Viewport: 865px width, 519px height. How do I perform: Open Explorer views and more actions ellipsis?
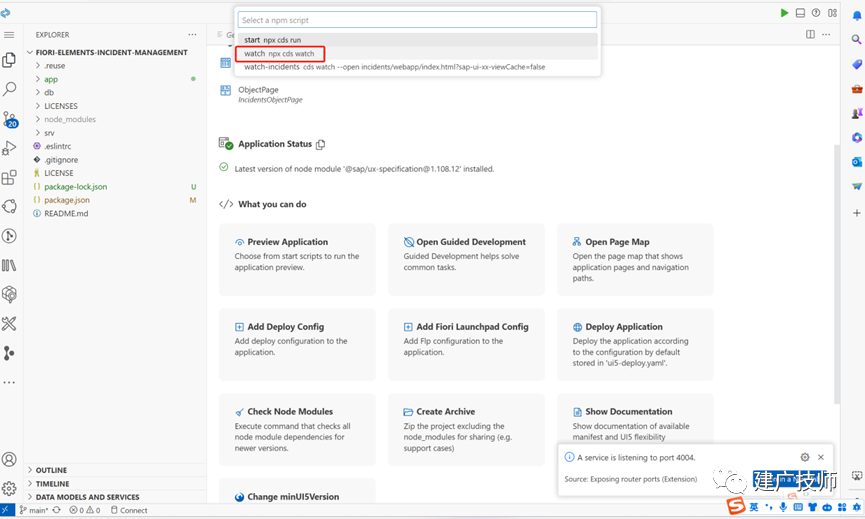point(192,34)
